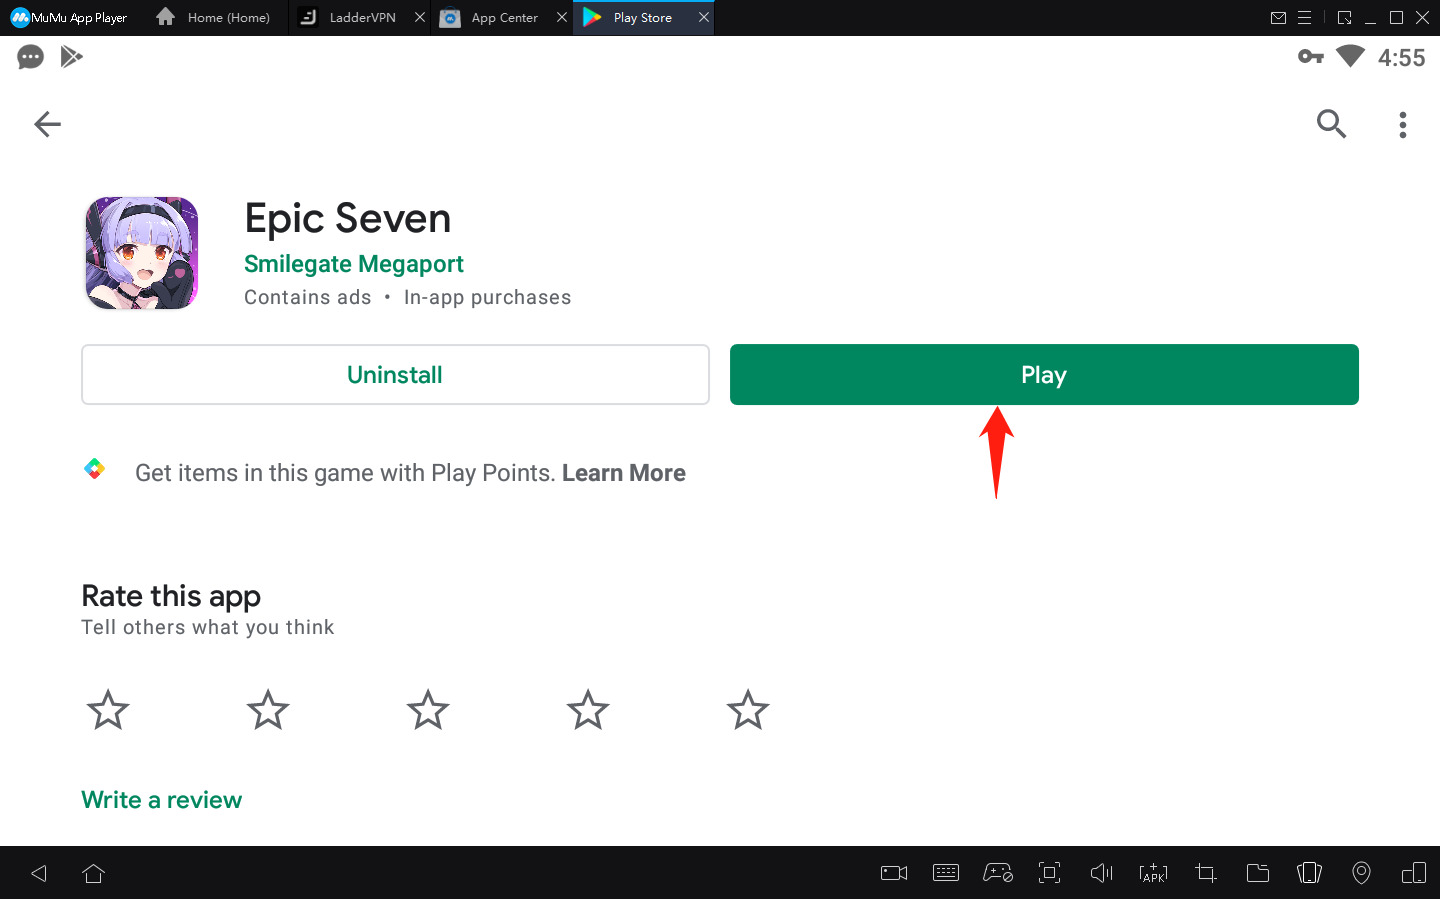Open the shared folder icon
The height and width of the screenshot is (899, 1440).
pos(1257,872)
